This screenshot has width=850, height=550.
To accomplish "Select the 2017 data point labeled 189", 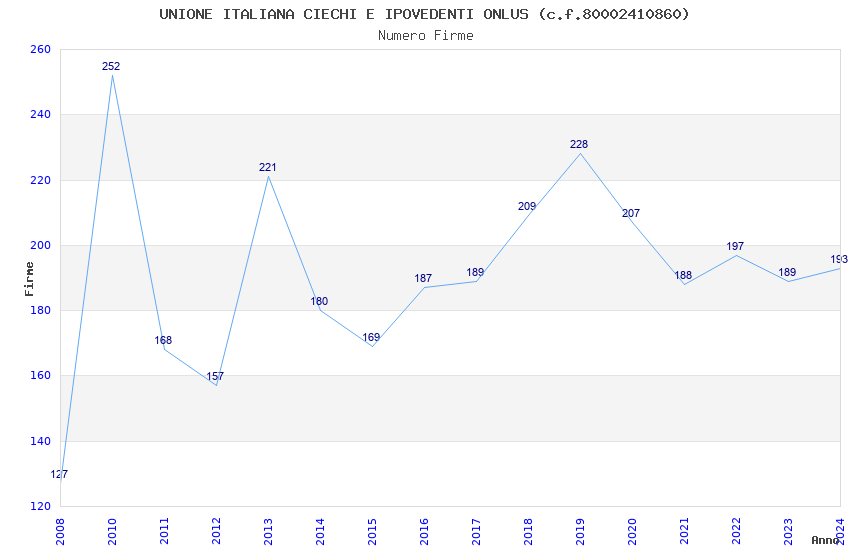I will tap(475, 273).
